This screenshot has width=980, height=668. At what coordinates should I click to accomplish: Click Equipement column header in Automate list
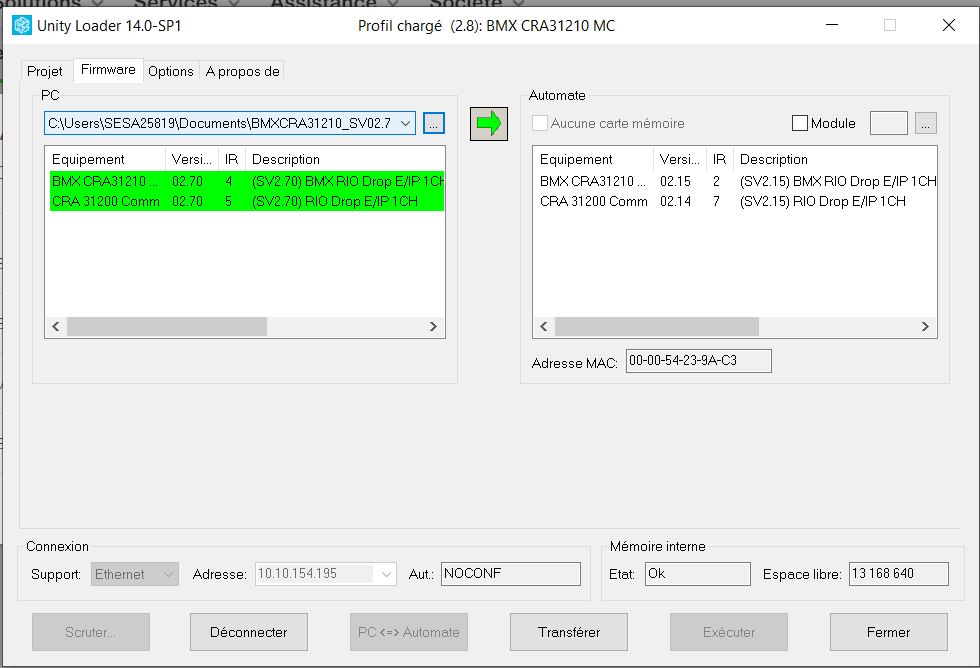(593, 159)
